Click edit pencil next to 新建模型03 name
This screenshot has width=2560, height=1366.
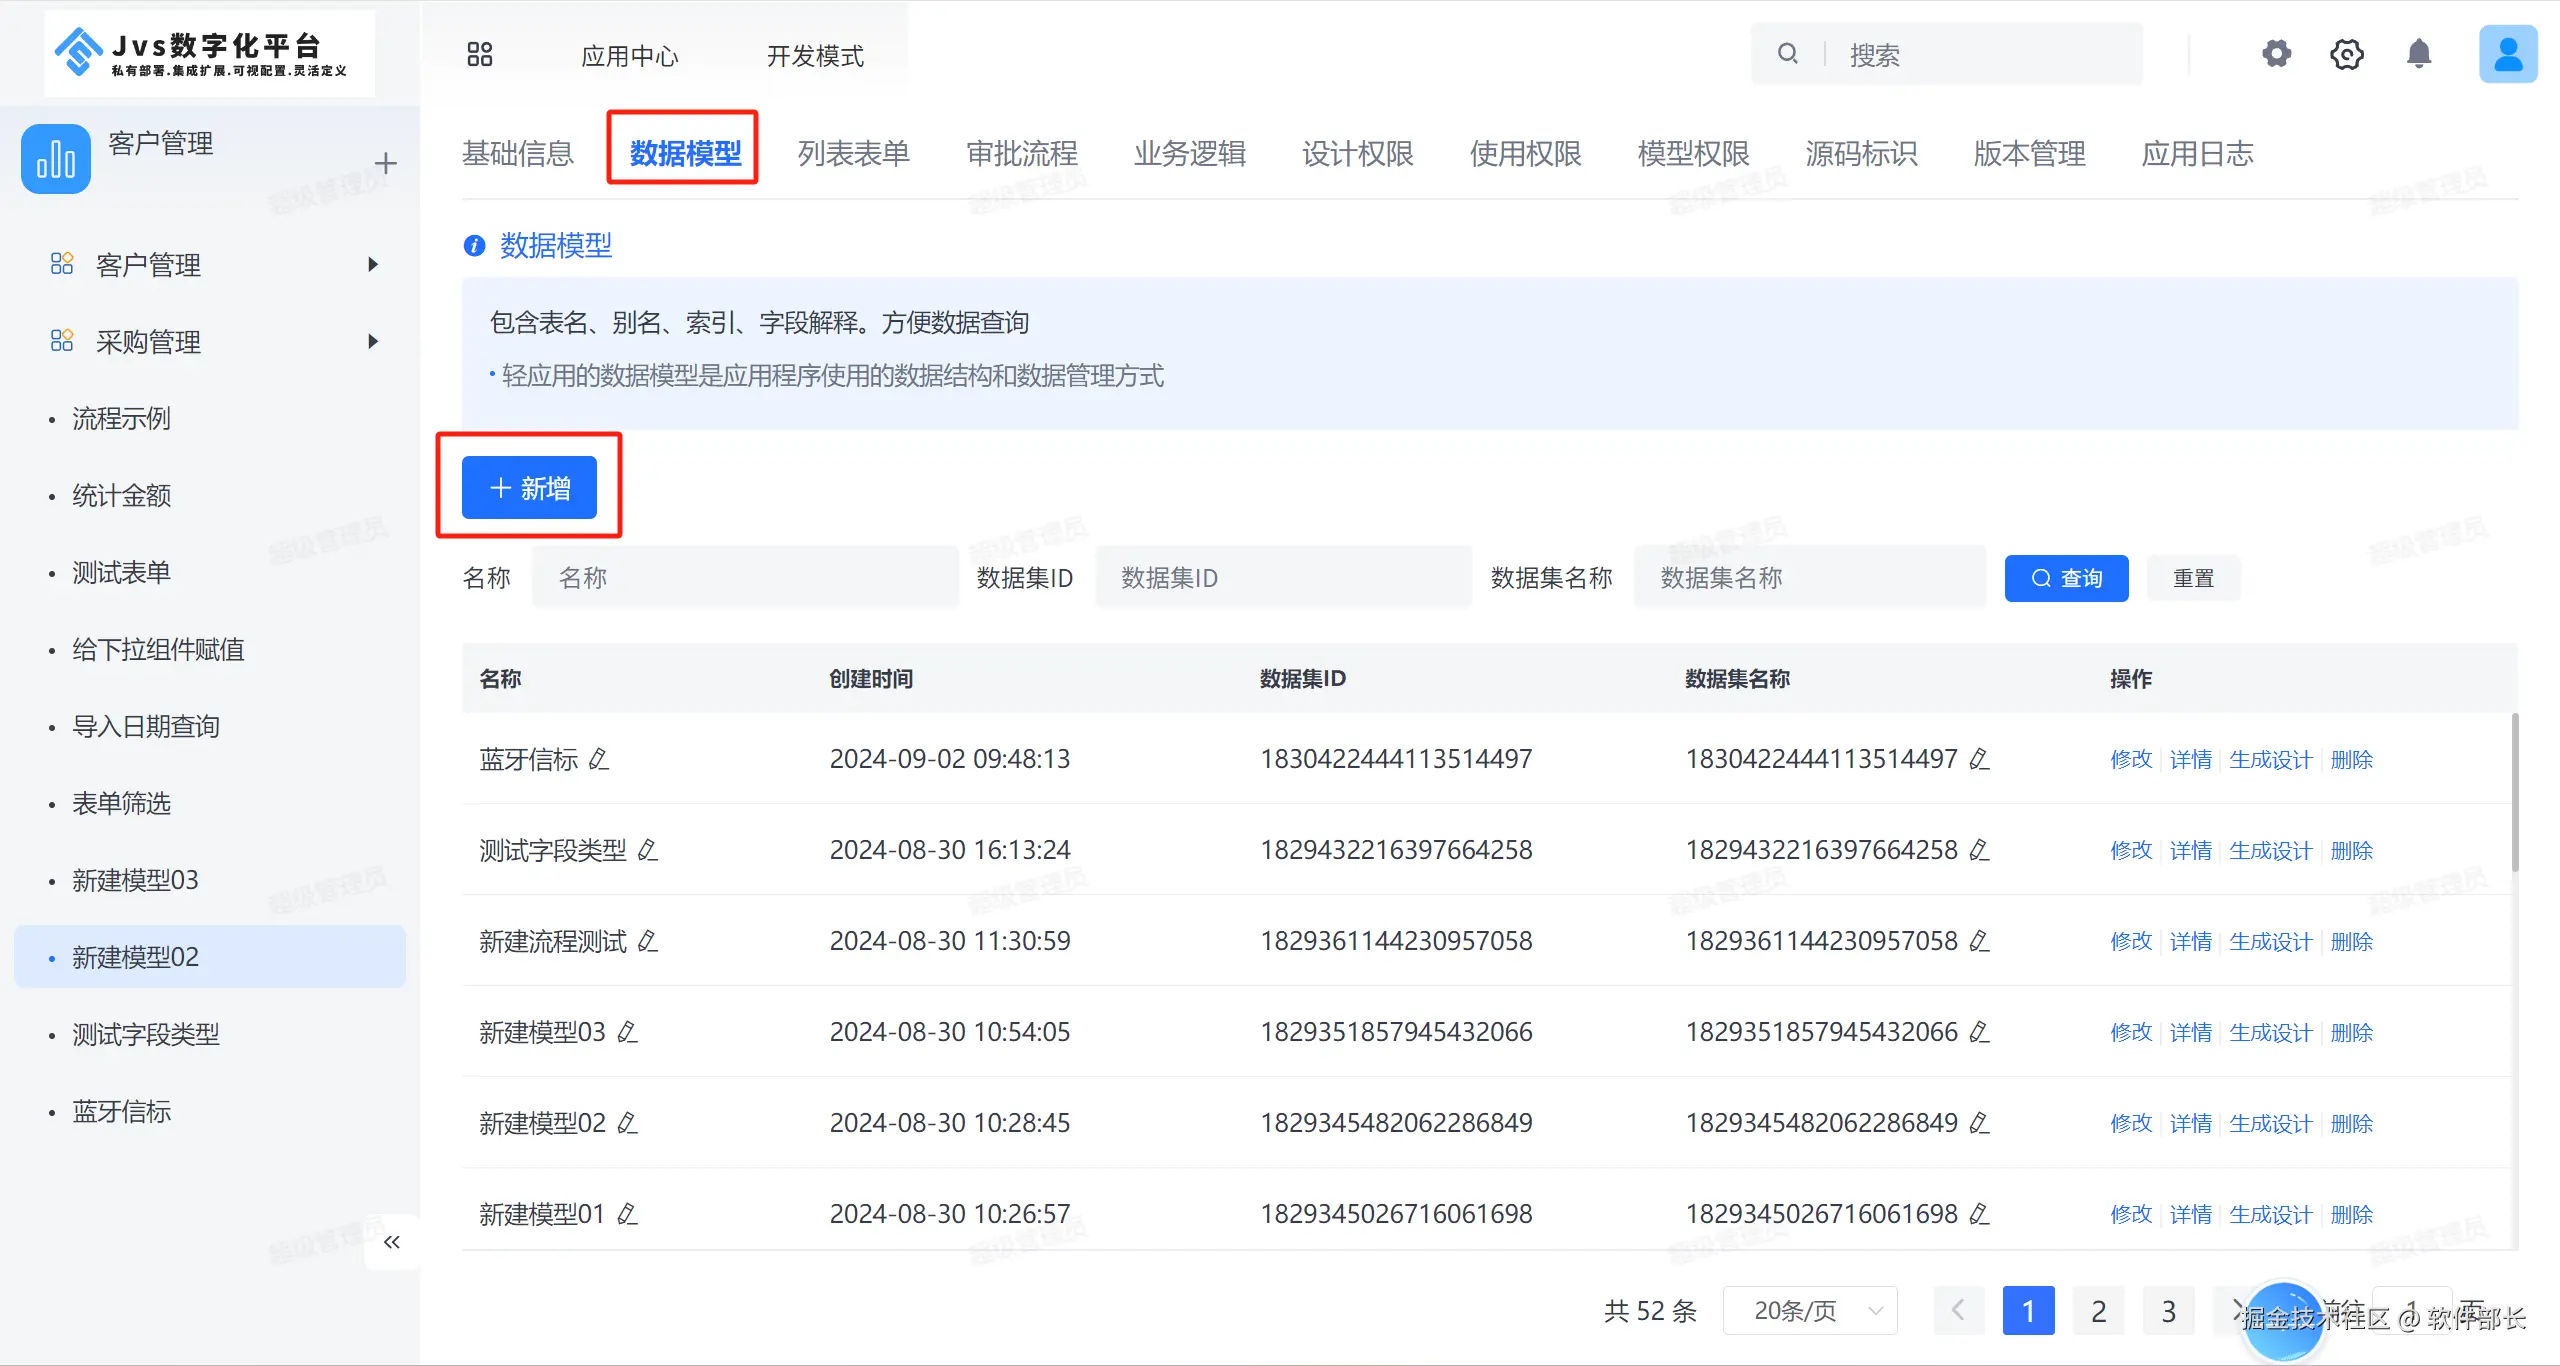(x=627, y=1032)
